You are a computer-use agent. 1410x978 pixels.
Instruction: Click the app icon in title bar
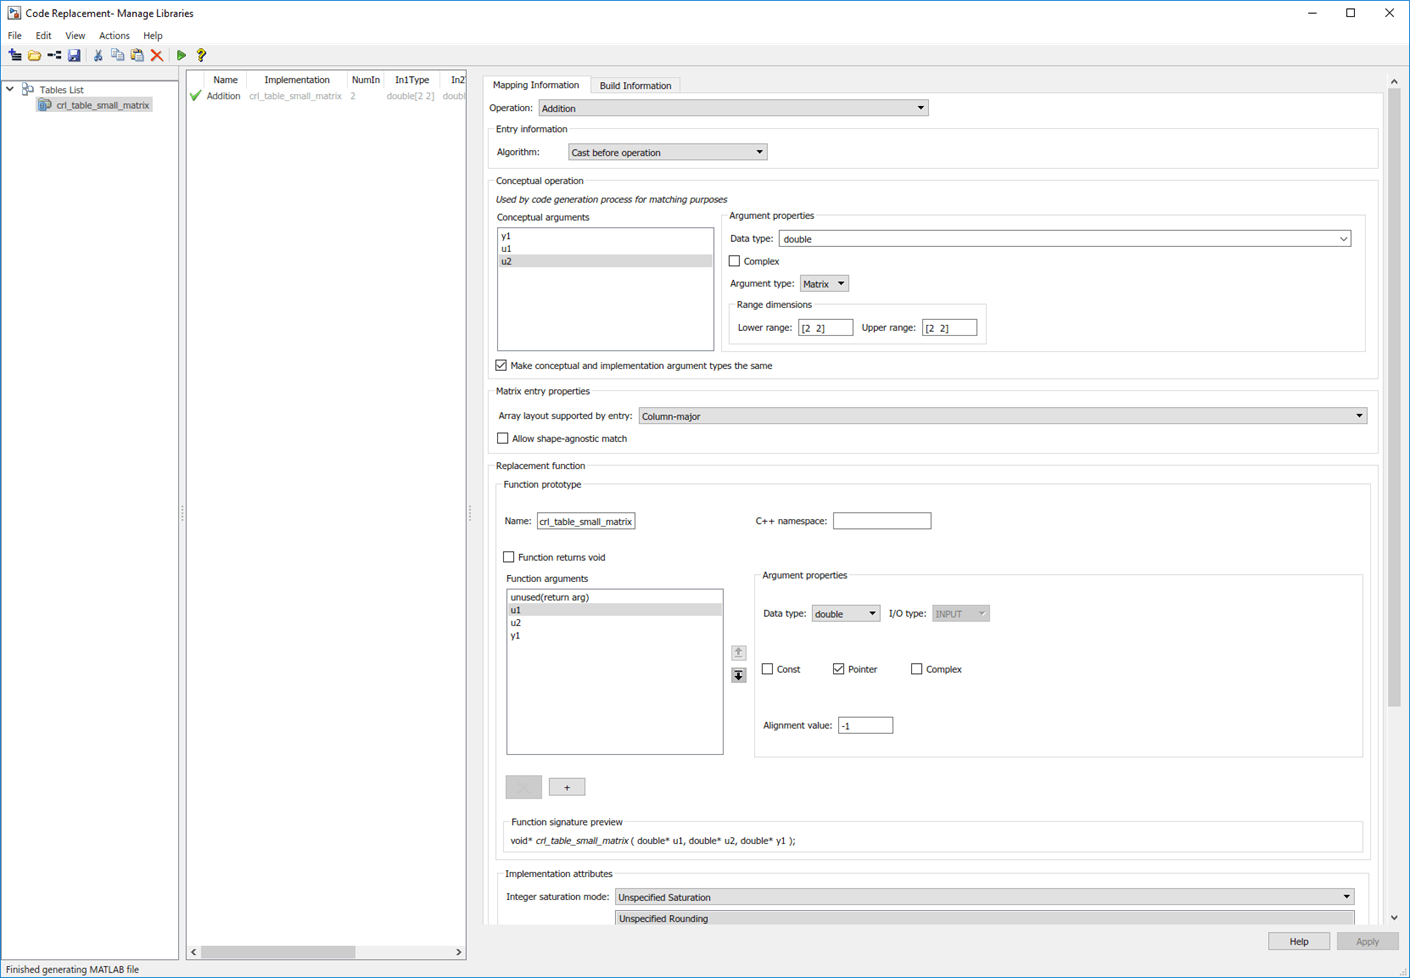coord(14,13)
